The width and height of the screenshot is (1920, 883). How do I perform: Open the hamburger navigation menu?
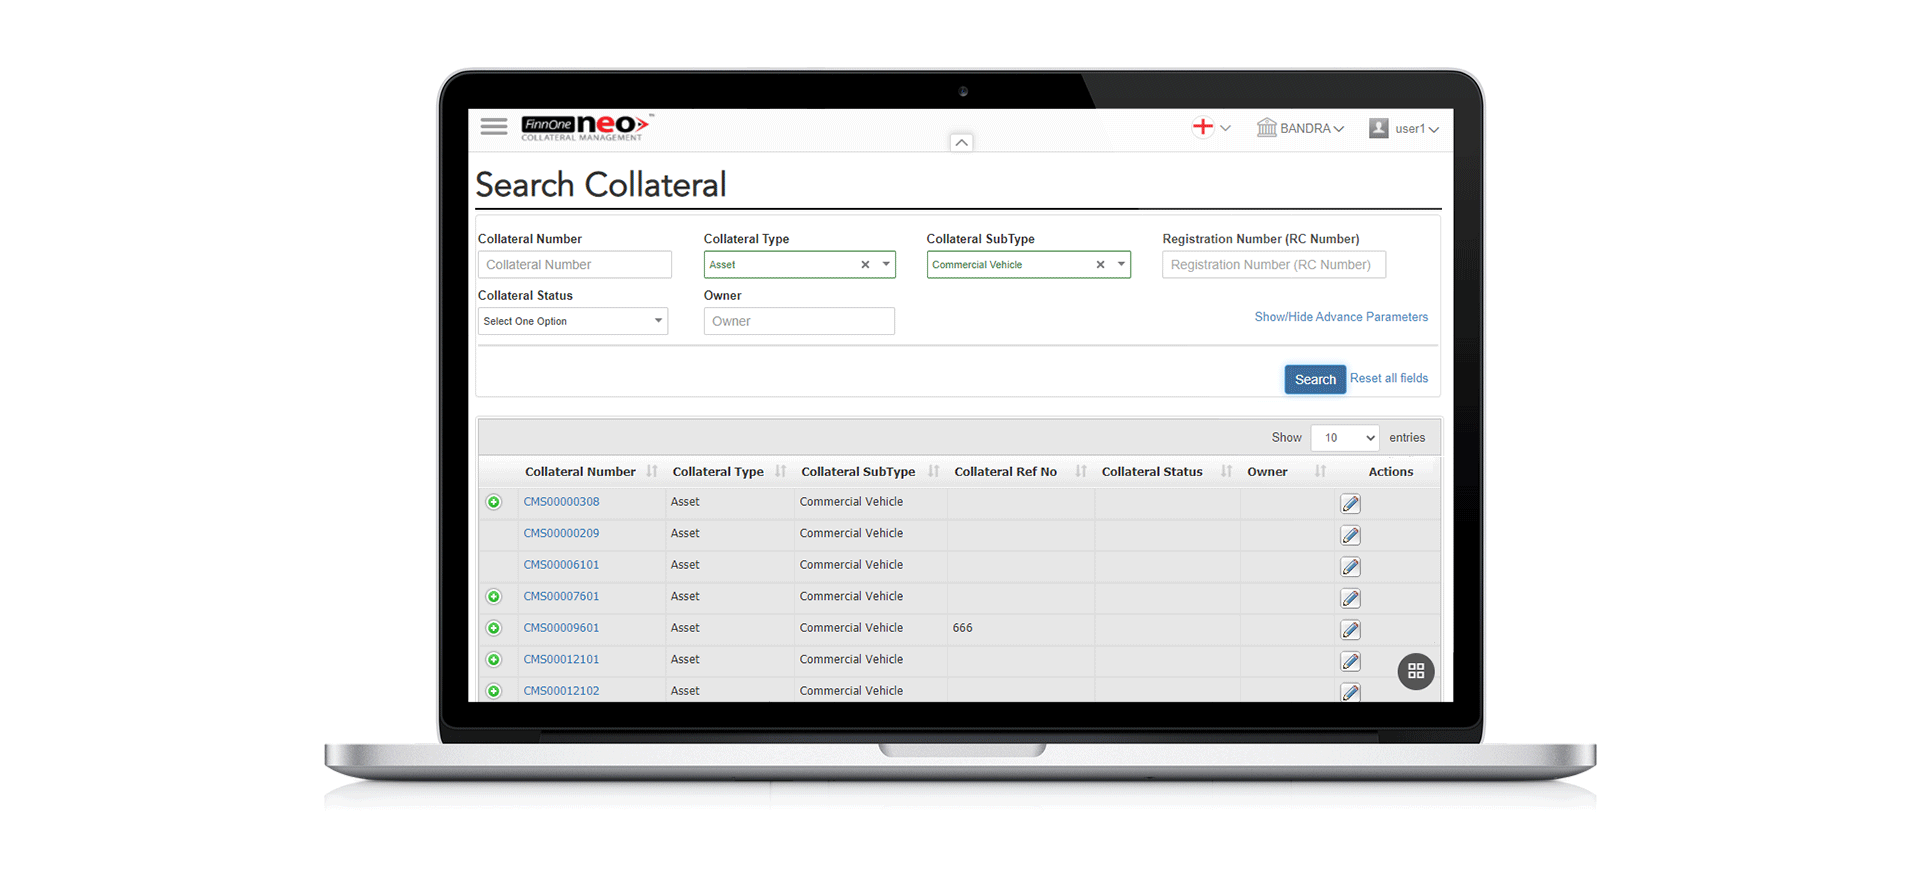click(x=493, y=126)
